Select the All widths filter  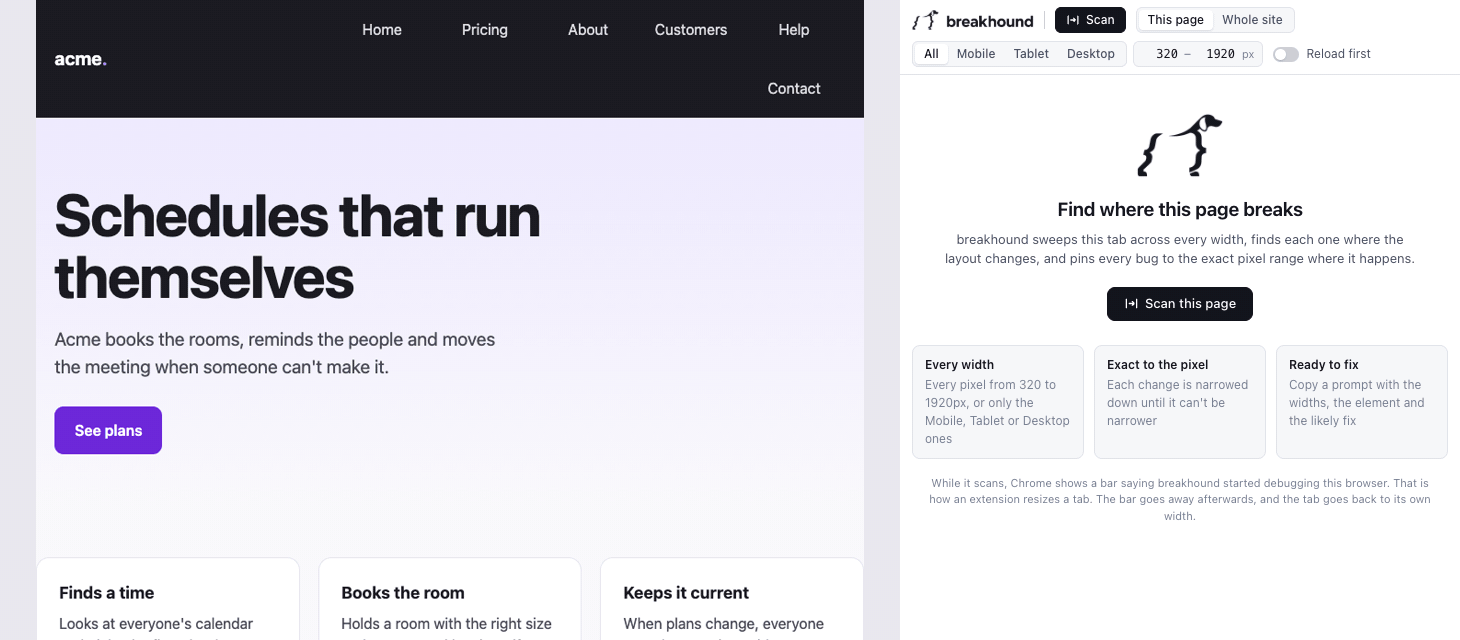(x=931, y=54)
